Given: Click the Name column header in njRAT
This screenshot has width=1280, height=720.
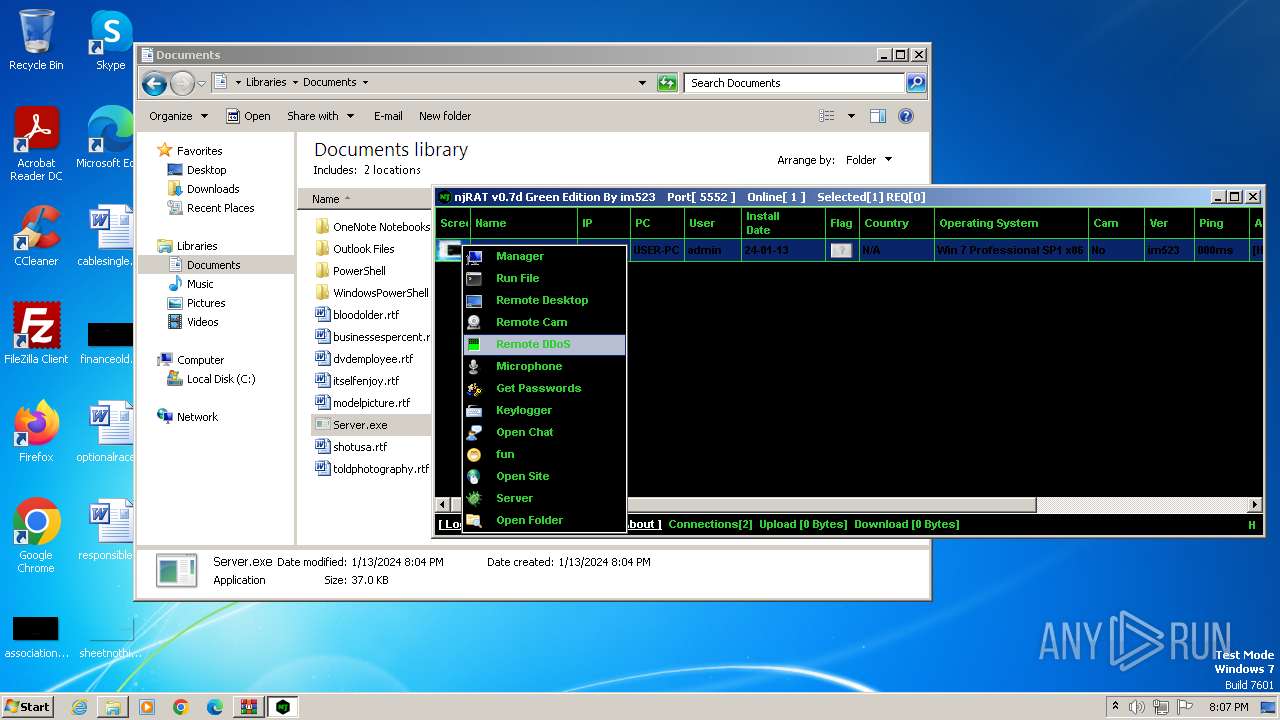Looking at the screenshot, I should pos(523,223).
